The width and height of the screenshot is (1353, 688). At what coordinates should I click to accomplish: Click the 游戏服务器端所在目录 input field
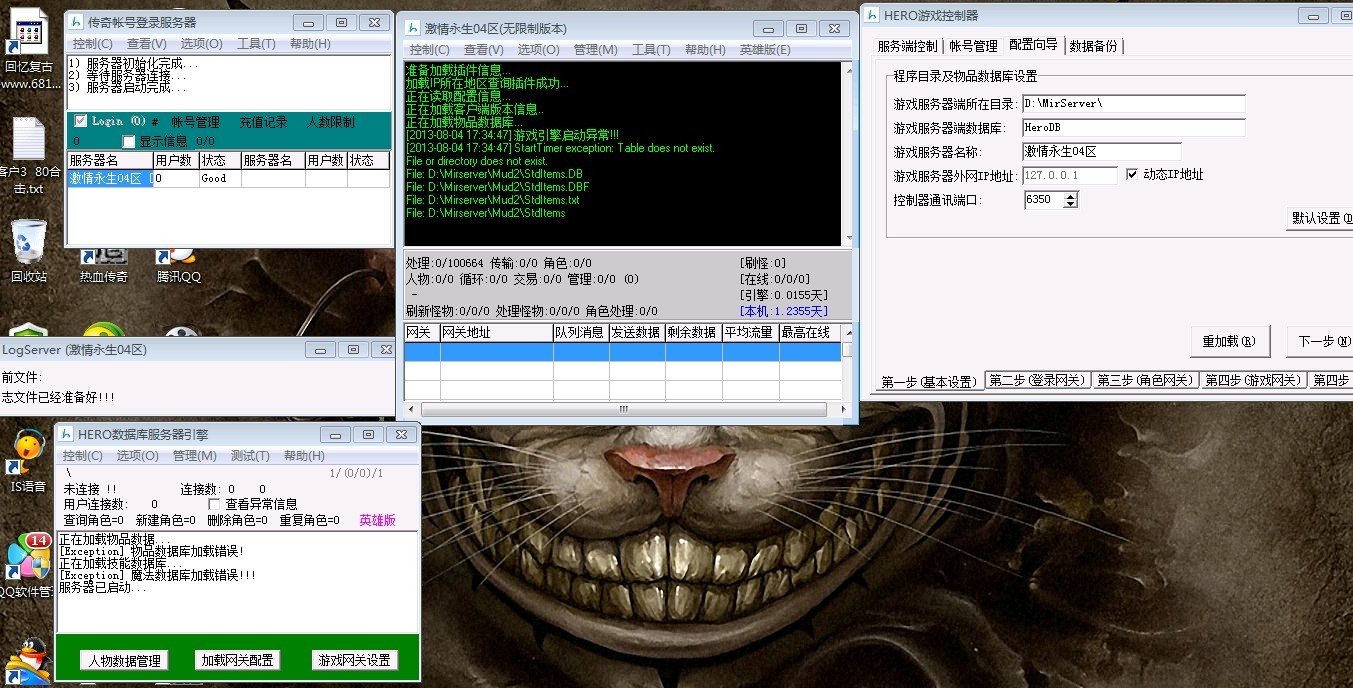[1133, 104]
